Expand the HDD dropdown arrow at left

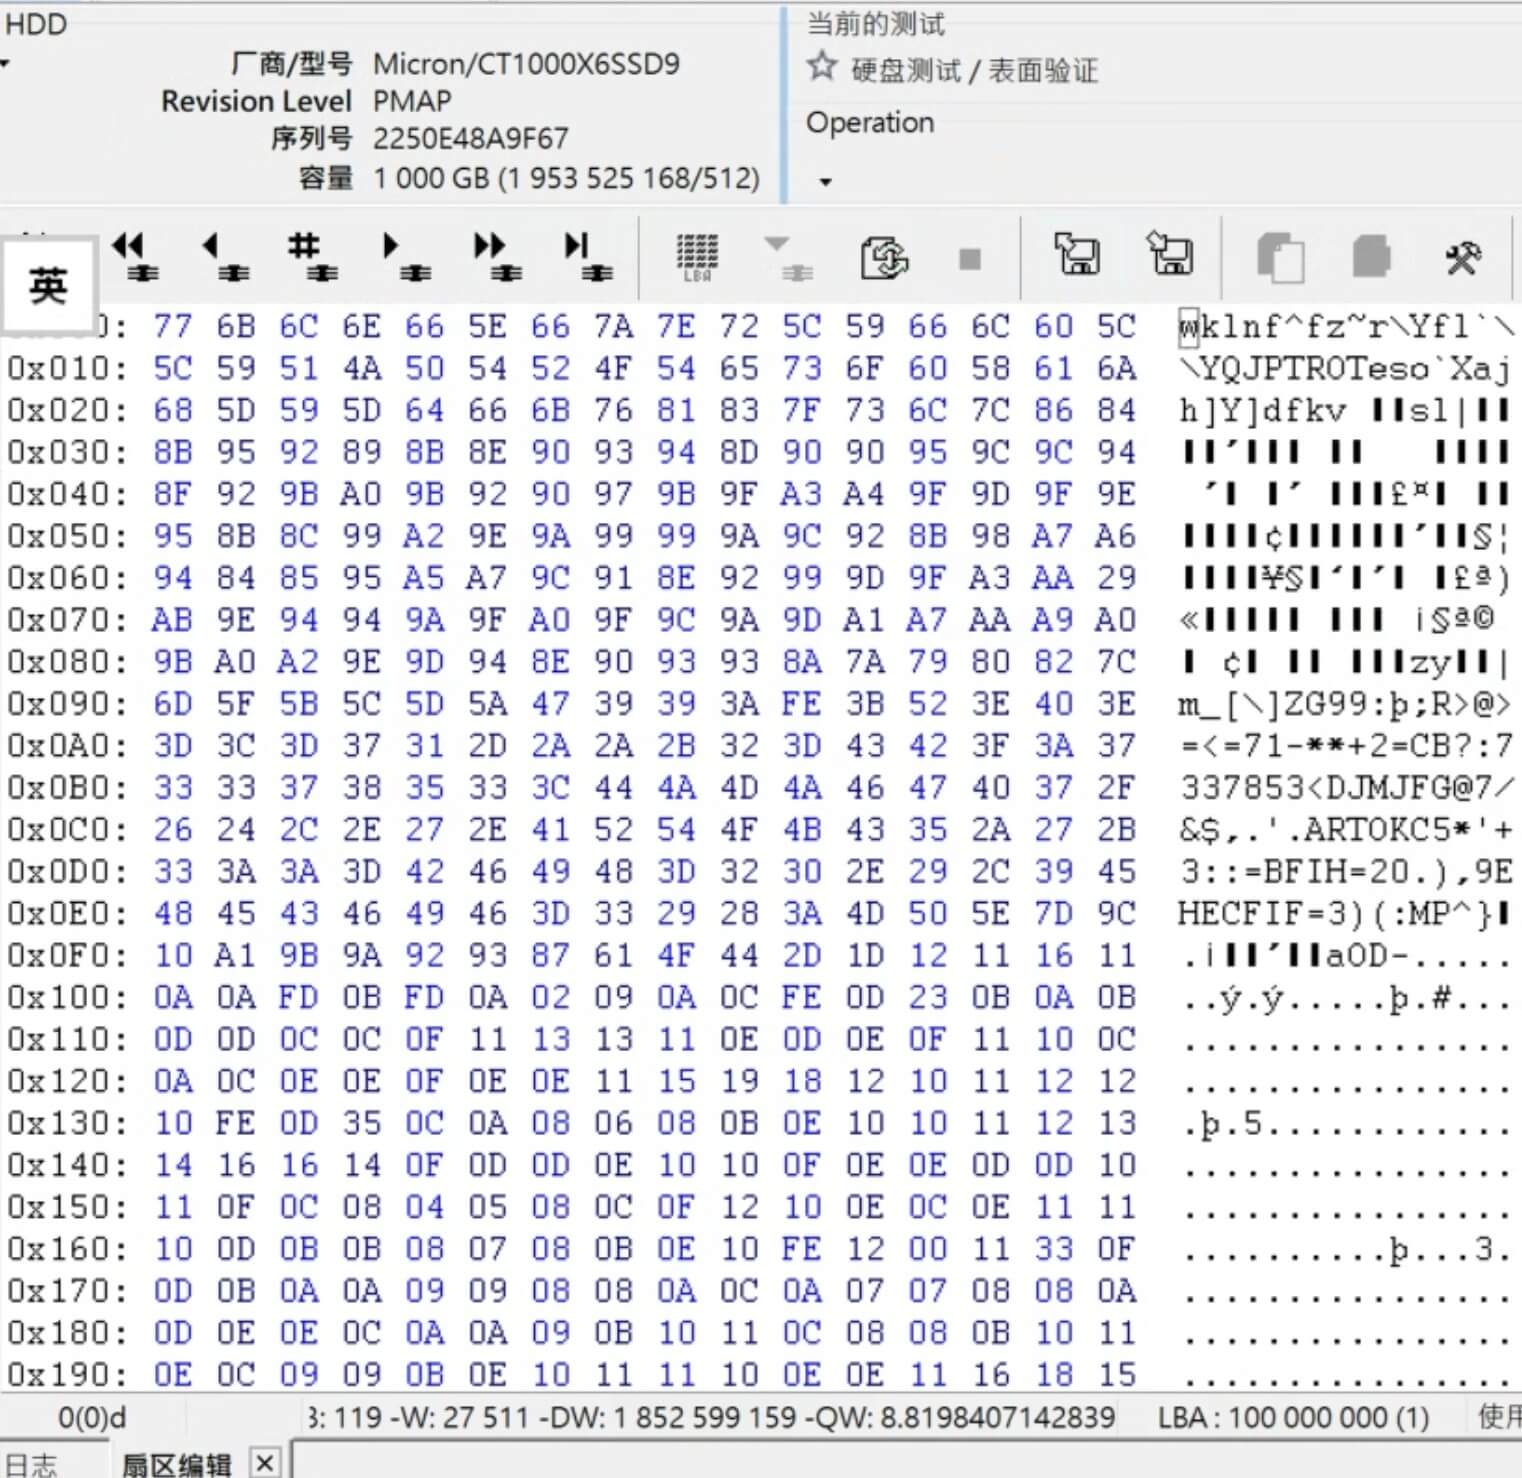tap(5, 64)
